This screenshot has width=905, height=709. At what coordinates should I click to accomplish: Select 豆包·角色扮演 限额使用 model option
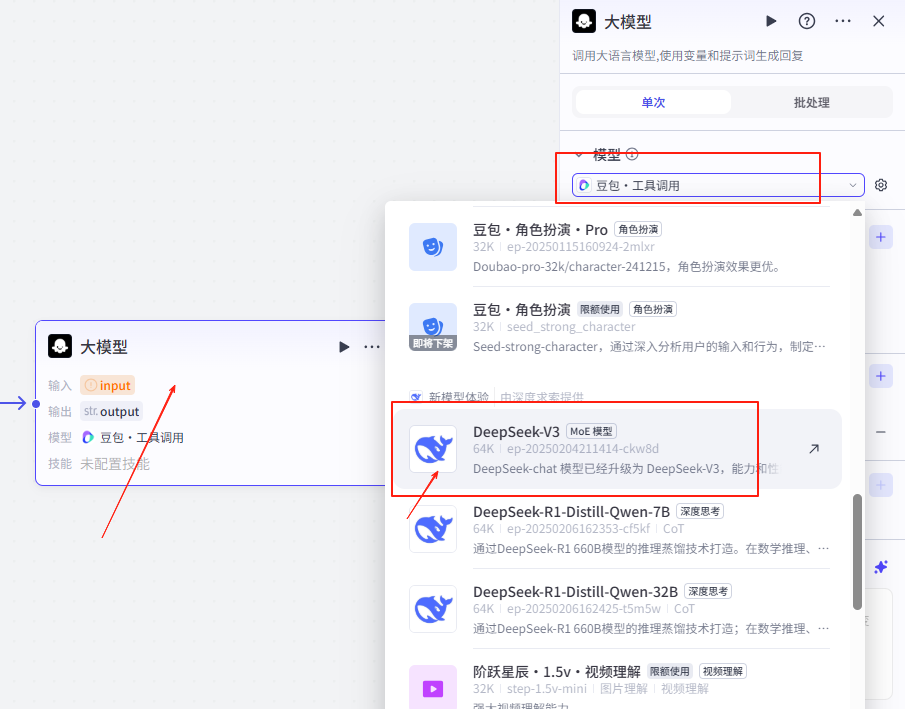pos(619,327)
